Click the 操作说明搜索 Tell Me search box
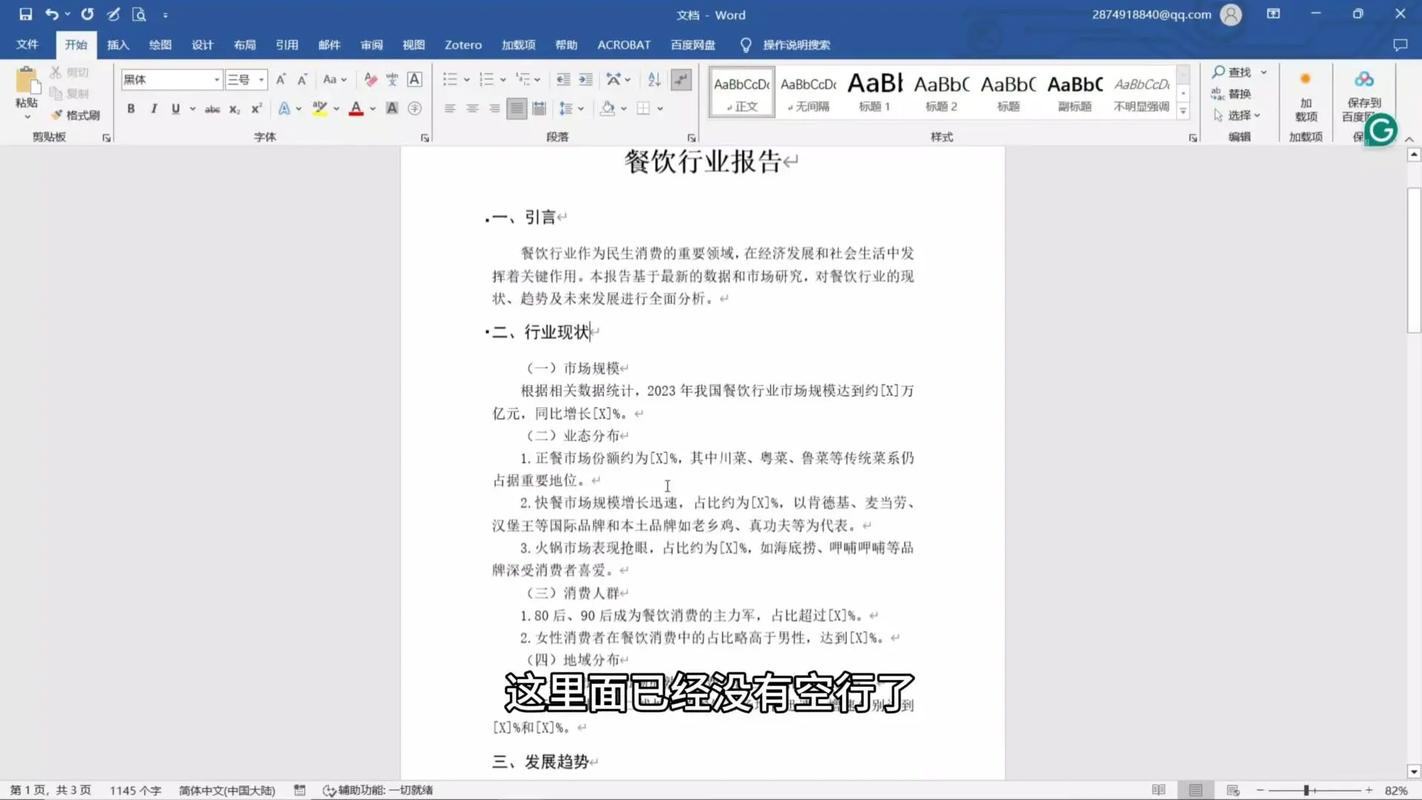1422x800 pixels. tap(796, 45)
